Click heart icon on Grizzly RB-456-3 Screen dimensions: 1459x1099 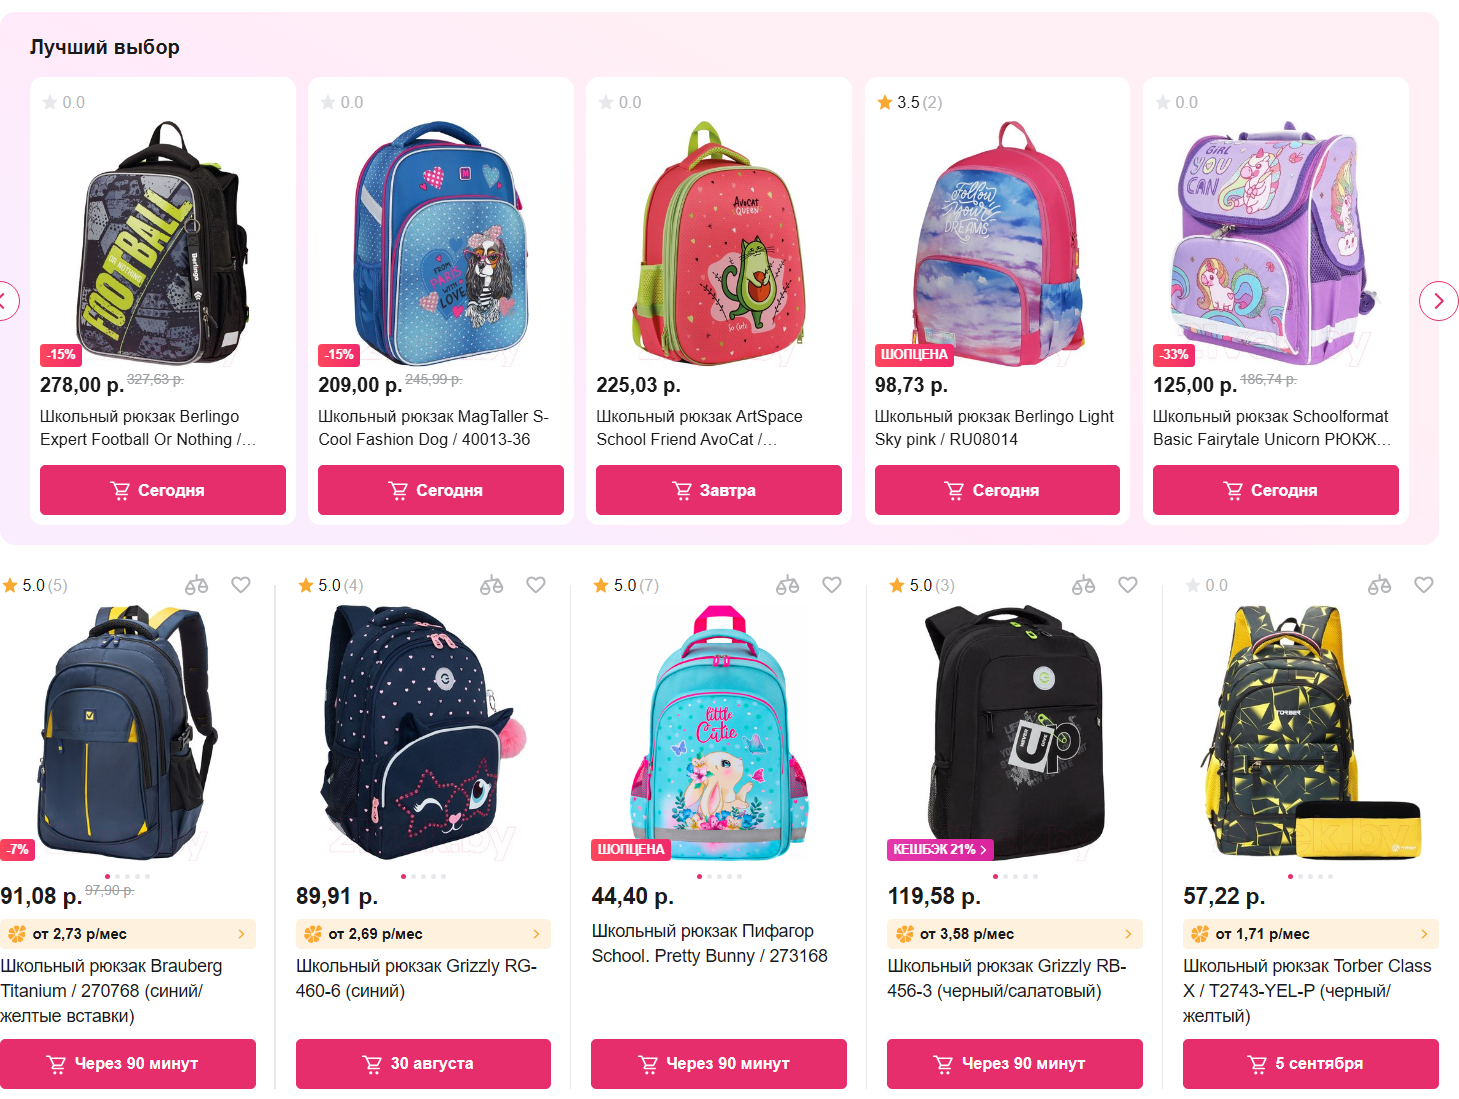1128,585
